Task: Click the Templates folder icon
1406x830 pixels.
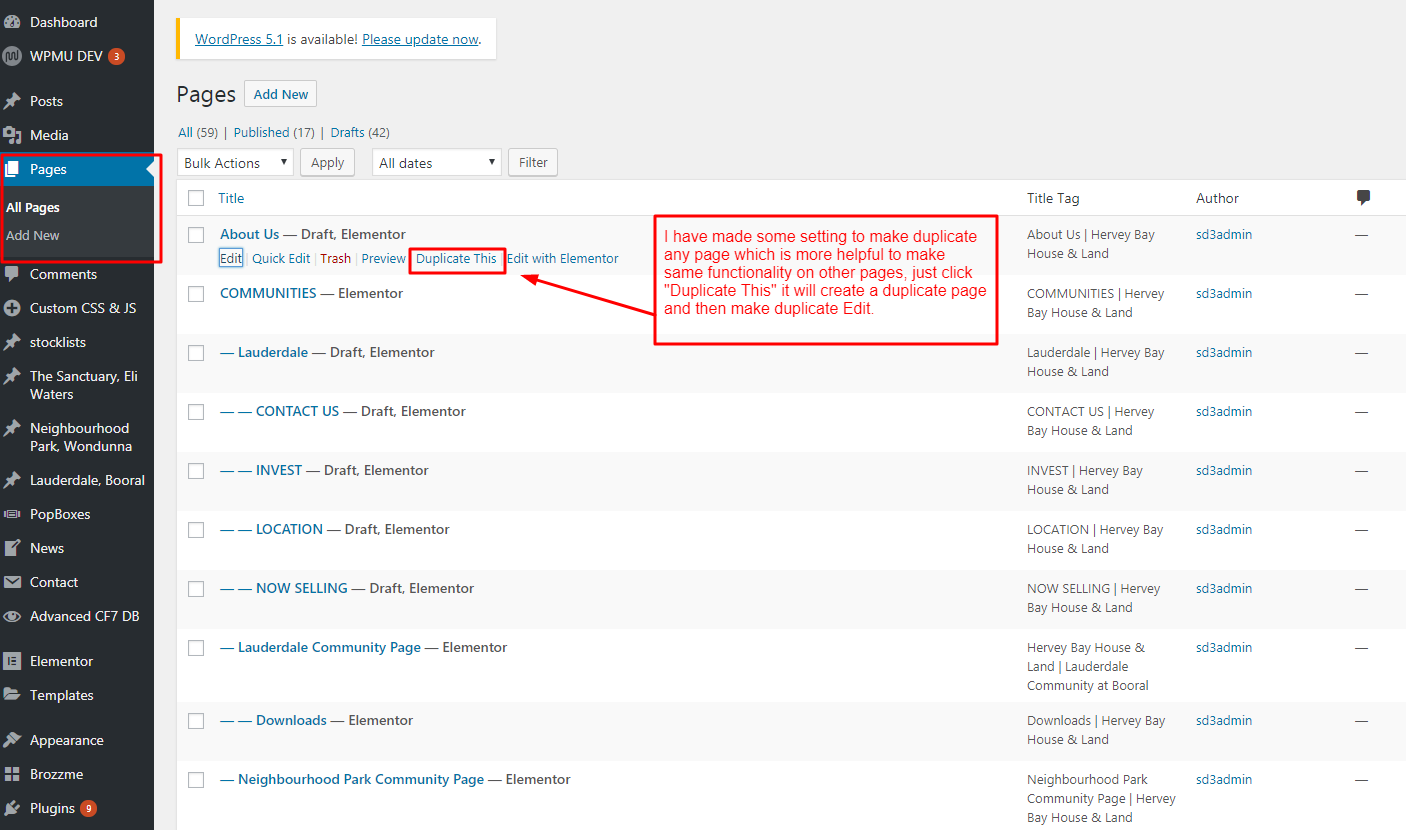Action: coord(12,695)
